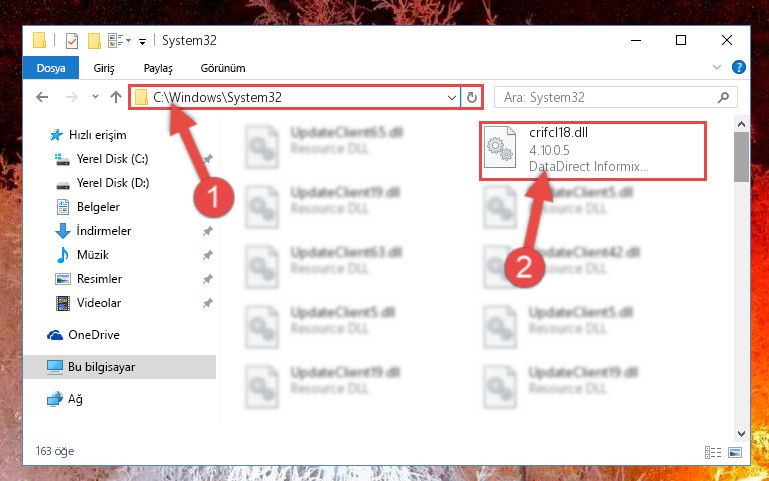This screenshot has width=769, height=481.
Task: Go back with the left arrow button
Action: 43,97
